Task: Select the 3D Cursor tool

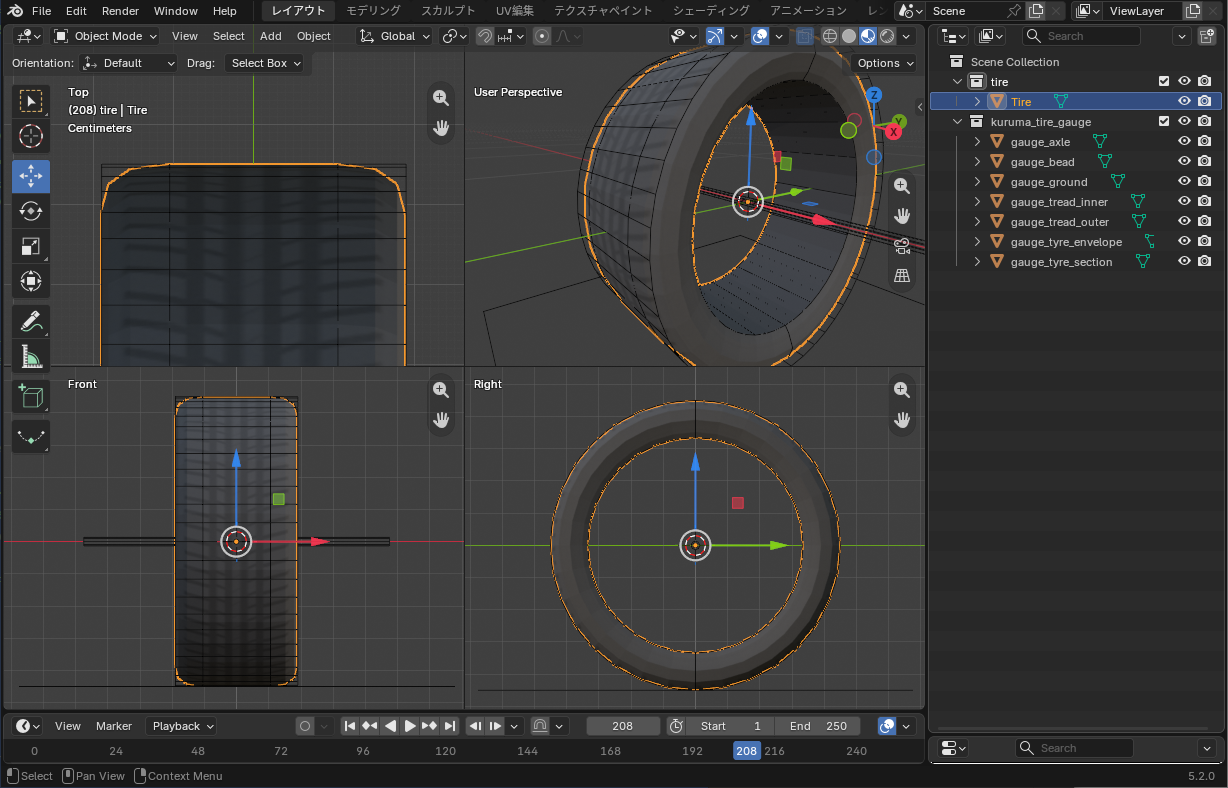Action: point(31,136)
